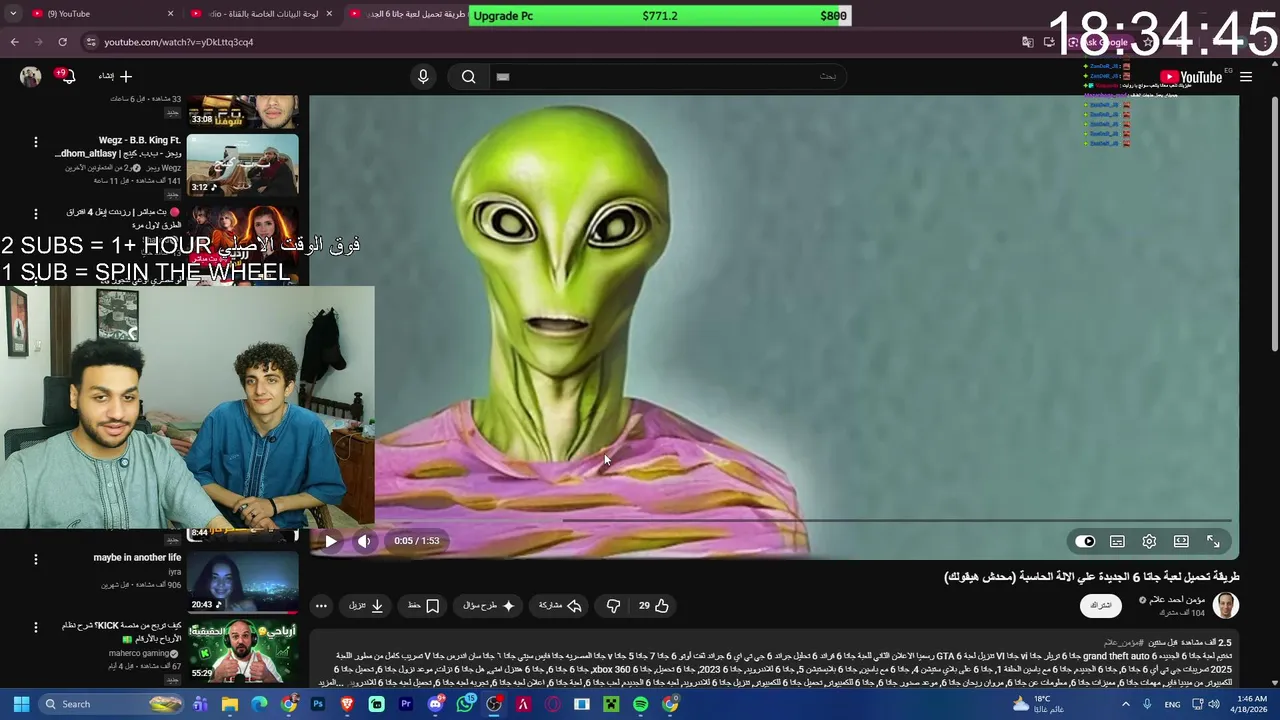Open options for Wegz B.B. King video
The image size is (1280, 720).
point(35,142)
